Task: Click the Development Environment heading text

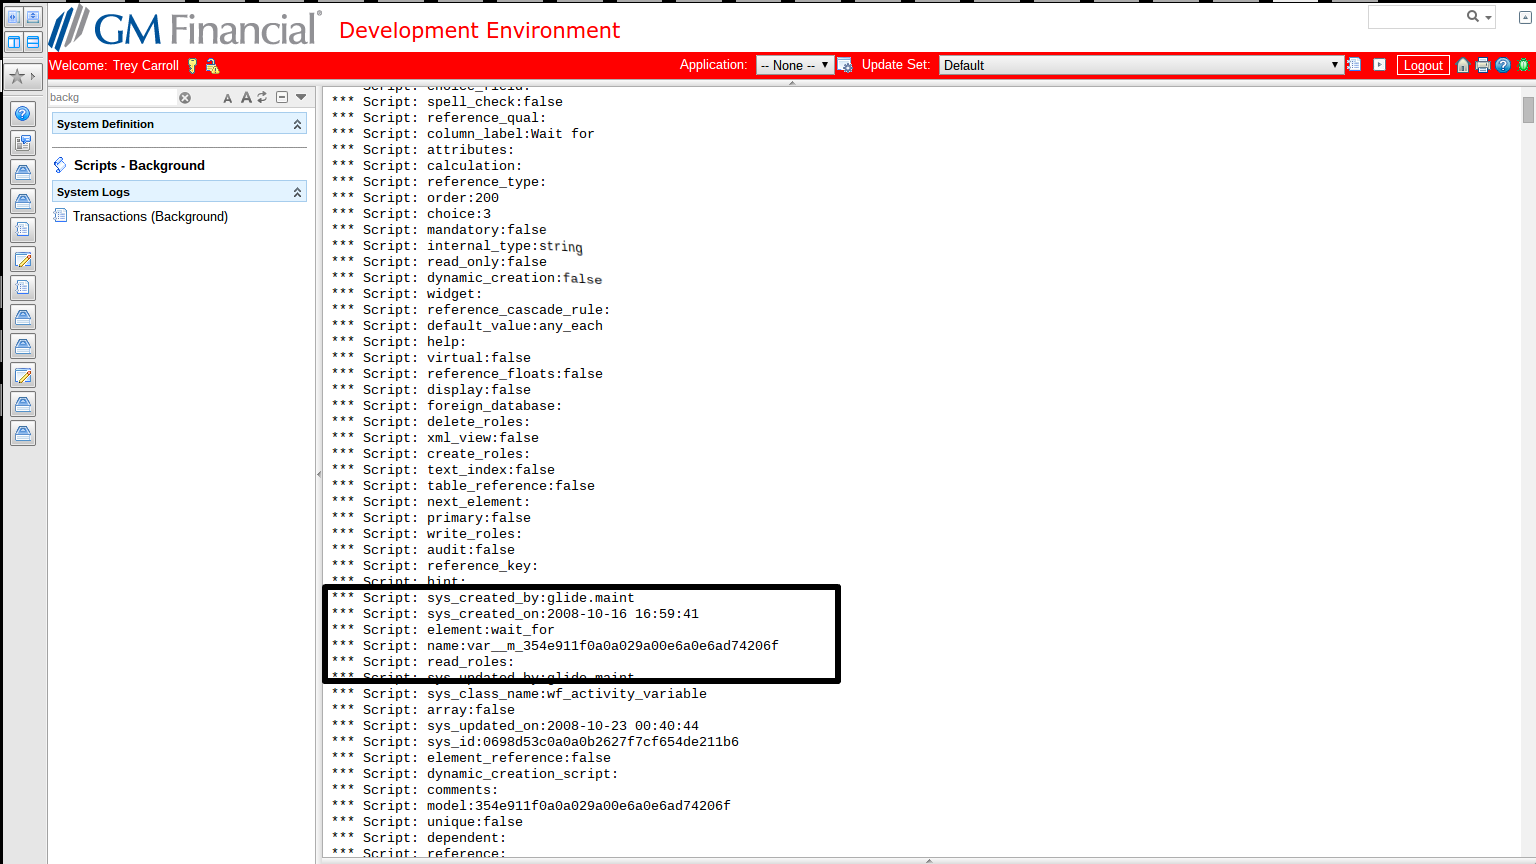Action: pyautogui.click(x=480, y=30)
